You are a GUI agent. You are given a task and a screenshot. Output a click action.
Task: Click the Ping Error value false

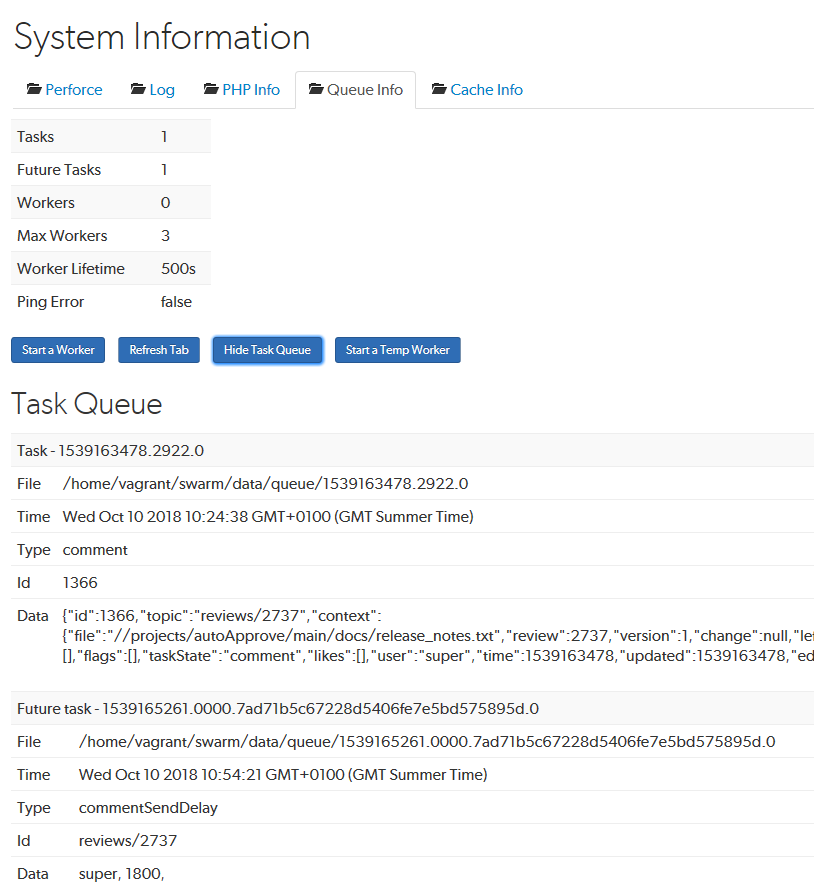coord(176,302)
